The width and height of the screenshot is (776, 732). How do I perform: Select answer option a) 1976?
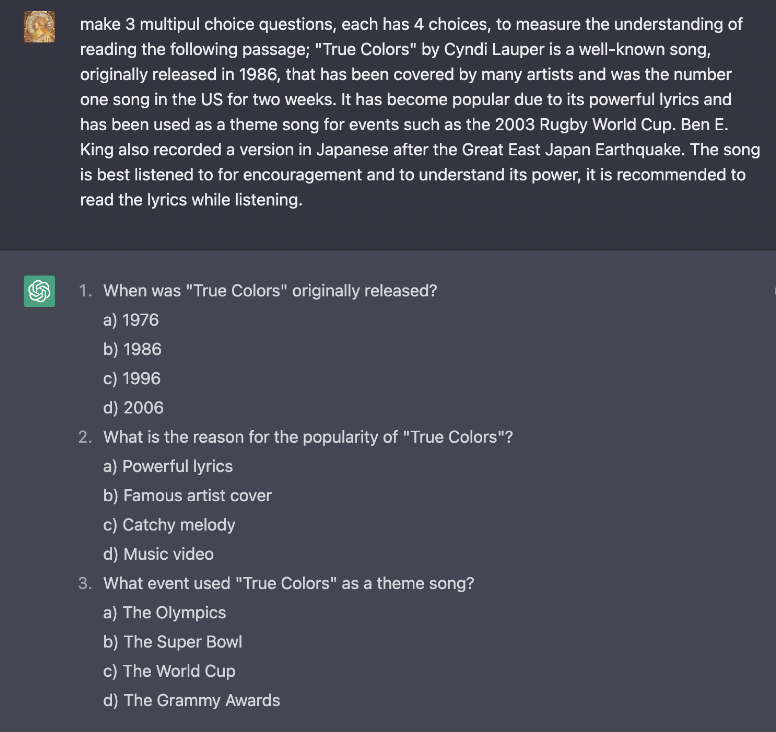131,320
